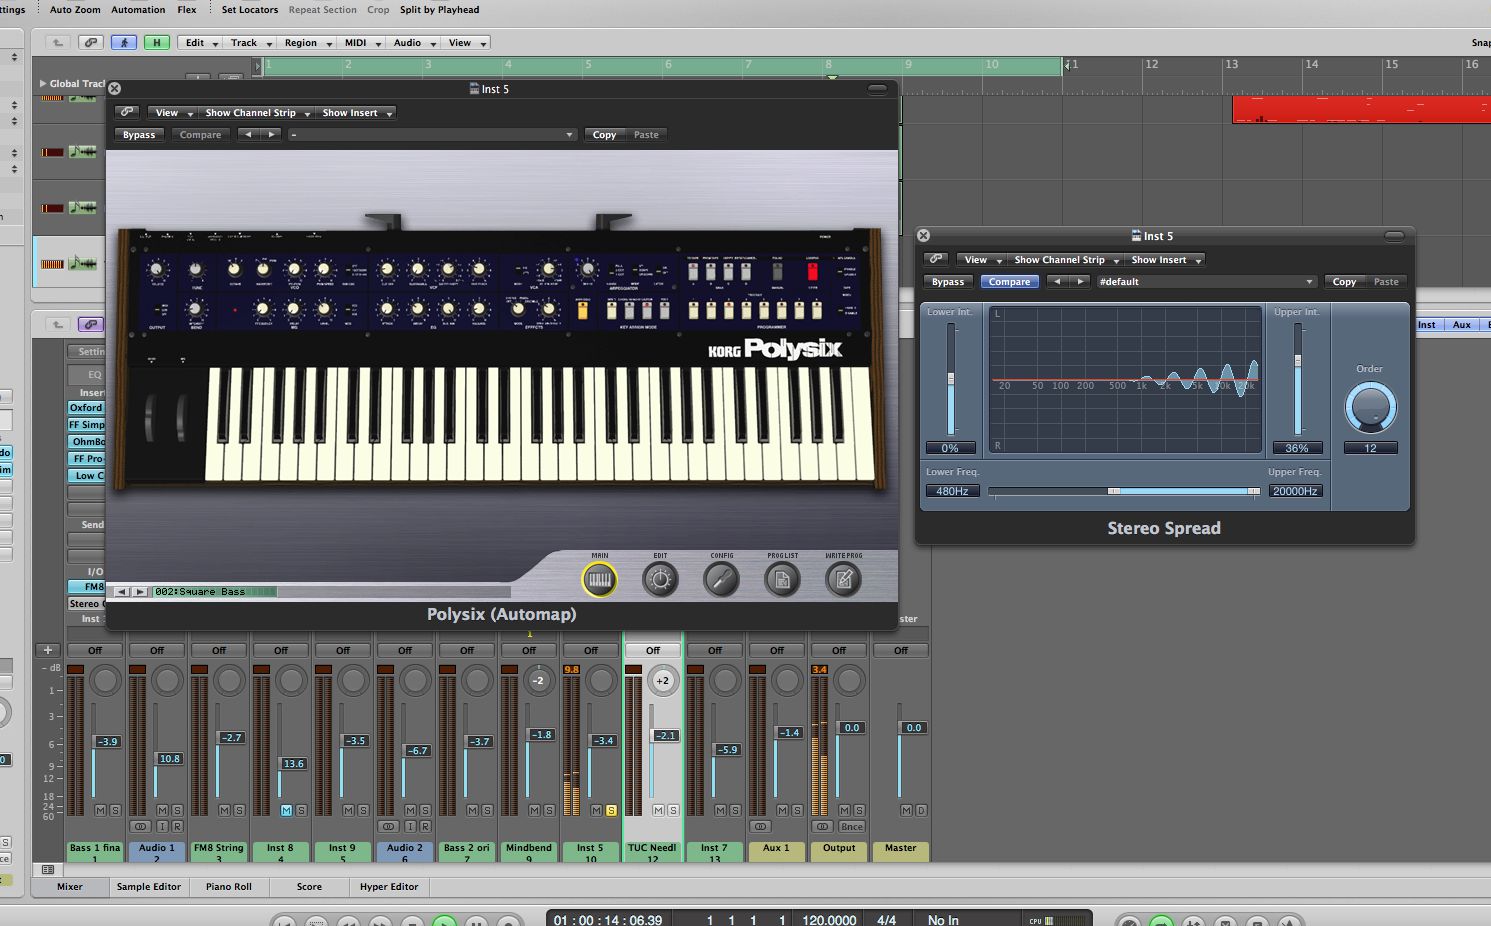Click the red Polysix programmer switch

pos(812,272)
